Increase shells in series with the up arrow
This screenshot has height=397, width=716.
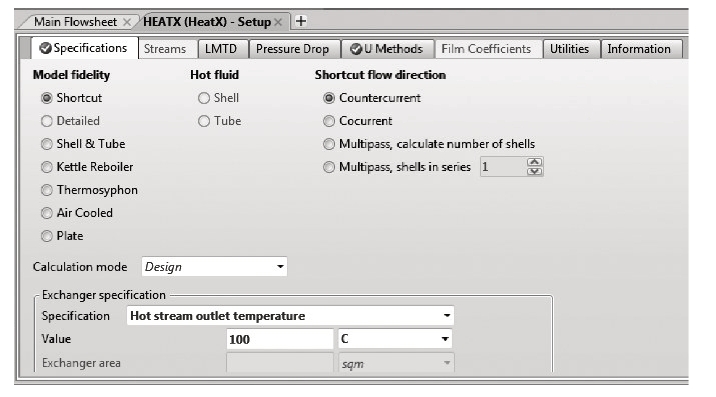(x=534, y=162)
